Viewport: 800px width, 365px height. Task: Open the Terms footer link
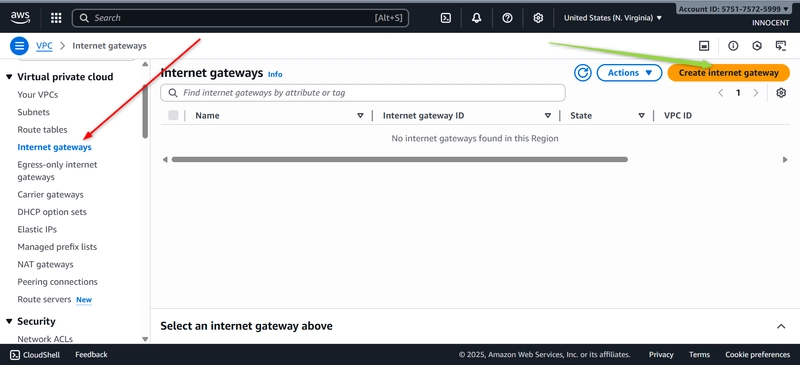coord(699,355)
